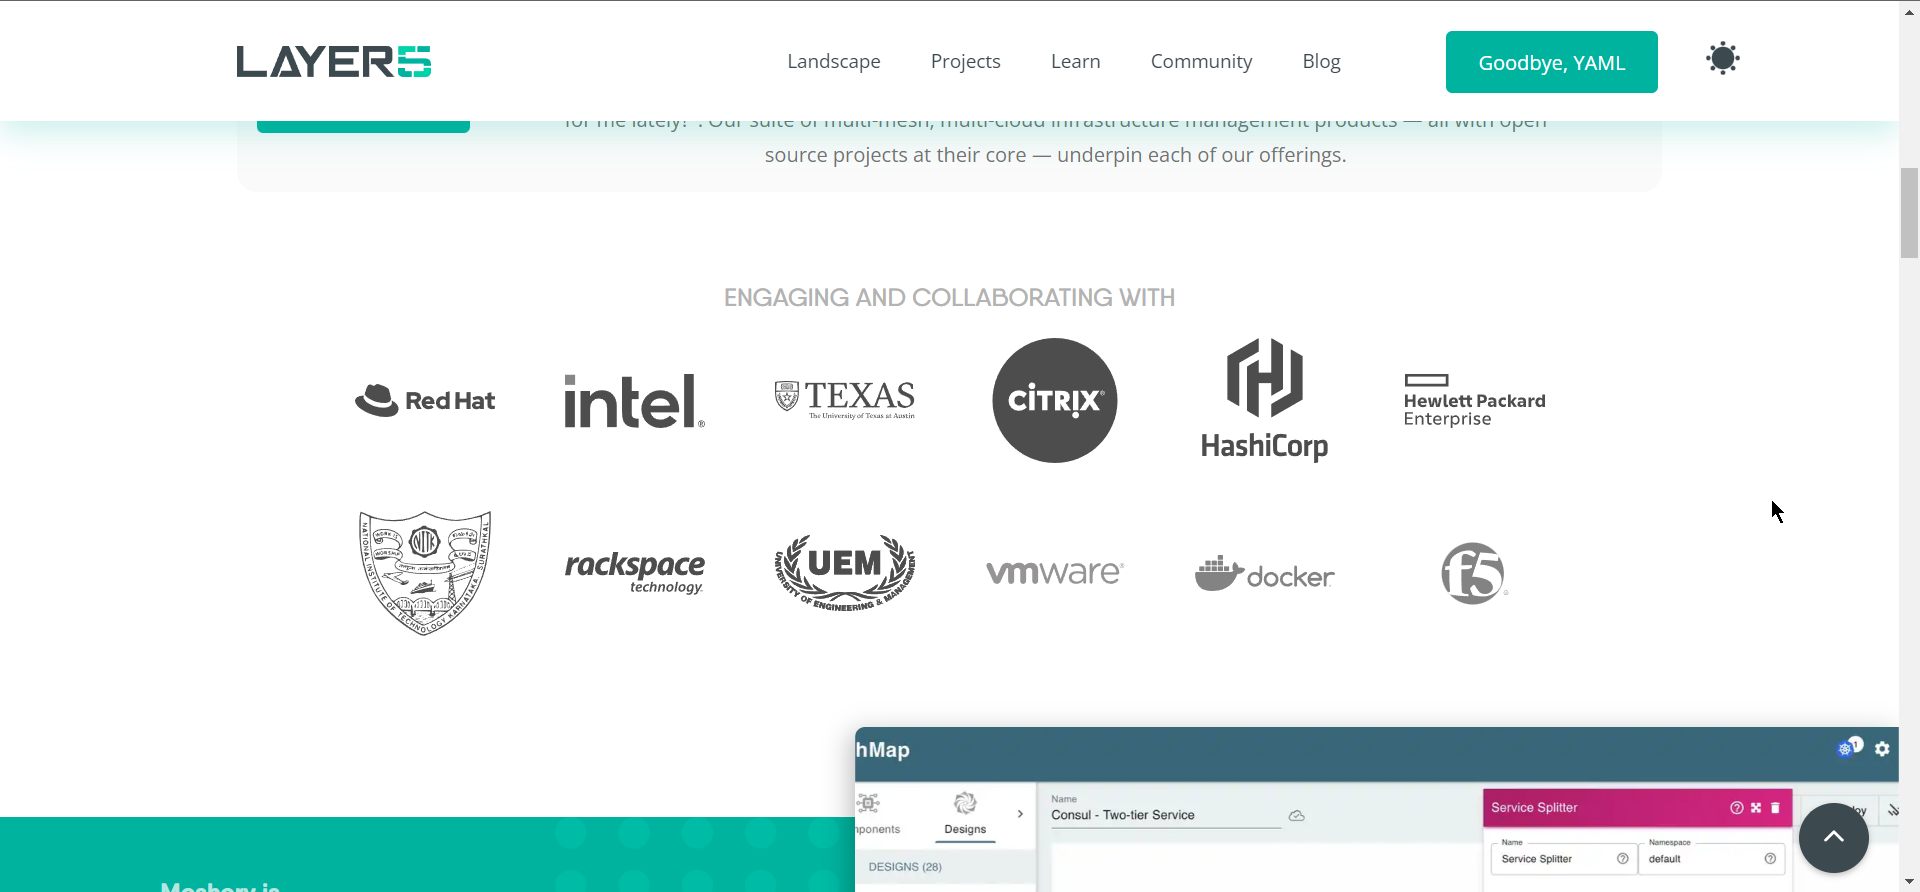Click the Citrix circular logo
This screenshot has height=892, width=1920.
pyautogui.click(x=1054, y=400)
